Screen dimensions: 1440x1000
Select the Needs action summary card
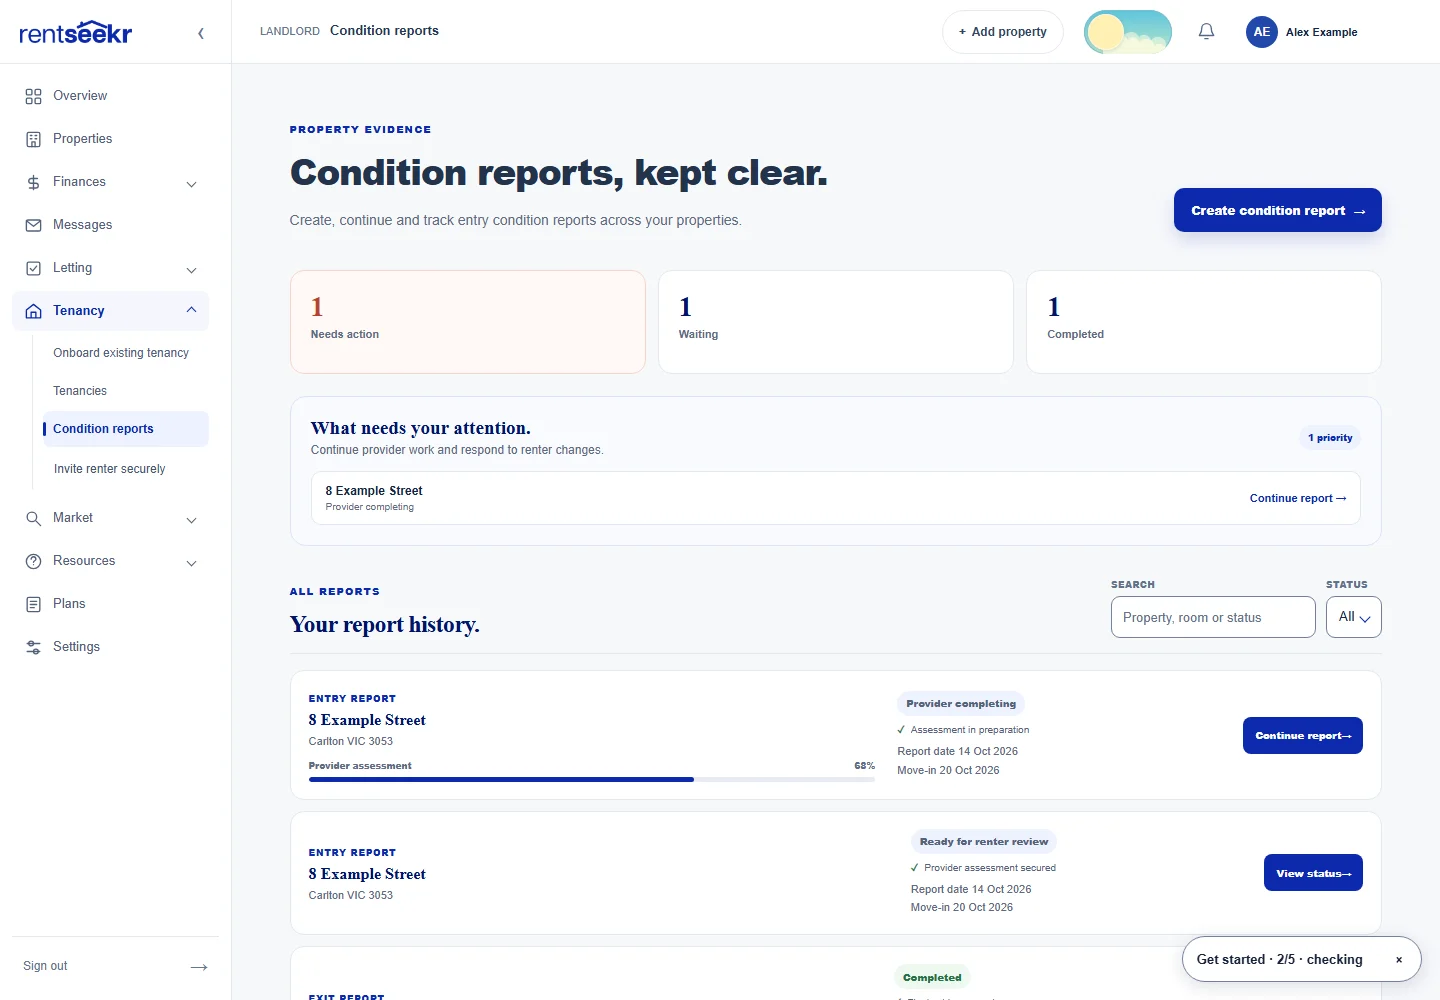[x=468, y=322]
